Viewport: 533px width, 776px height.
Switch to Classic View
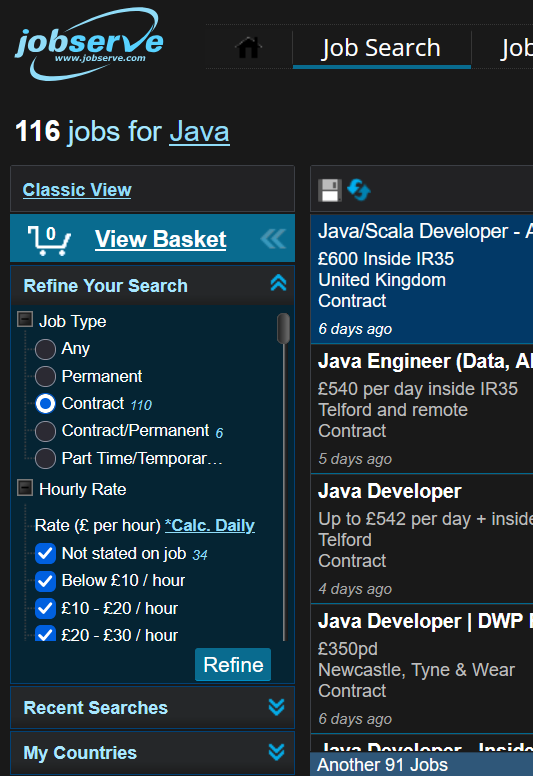tap(77, 190)
